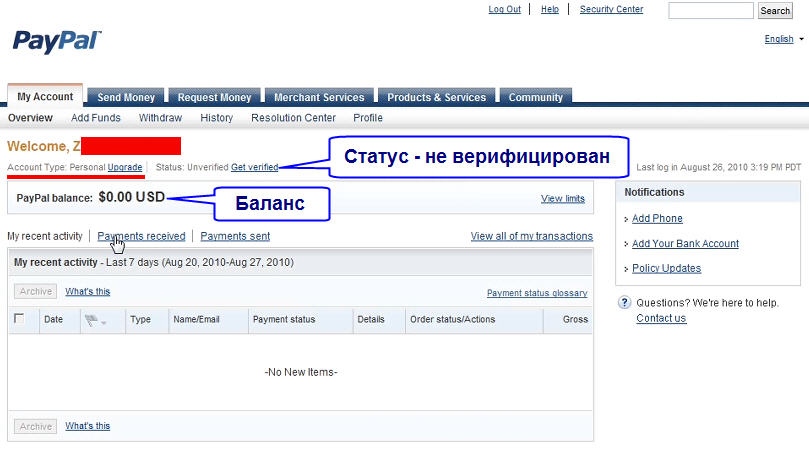Open Profile in the submenu
This screenshot has width=809, height=449.
(368, 118)
